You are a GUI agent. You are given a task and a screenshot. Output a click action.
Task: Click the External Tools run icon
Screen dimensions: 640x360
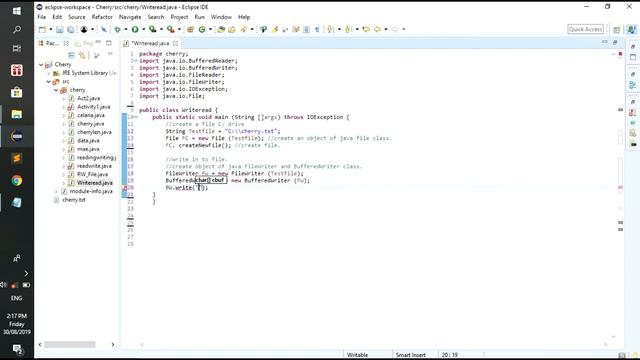coord(171,29)
